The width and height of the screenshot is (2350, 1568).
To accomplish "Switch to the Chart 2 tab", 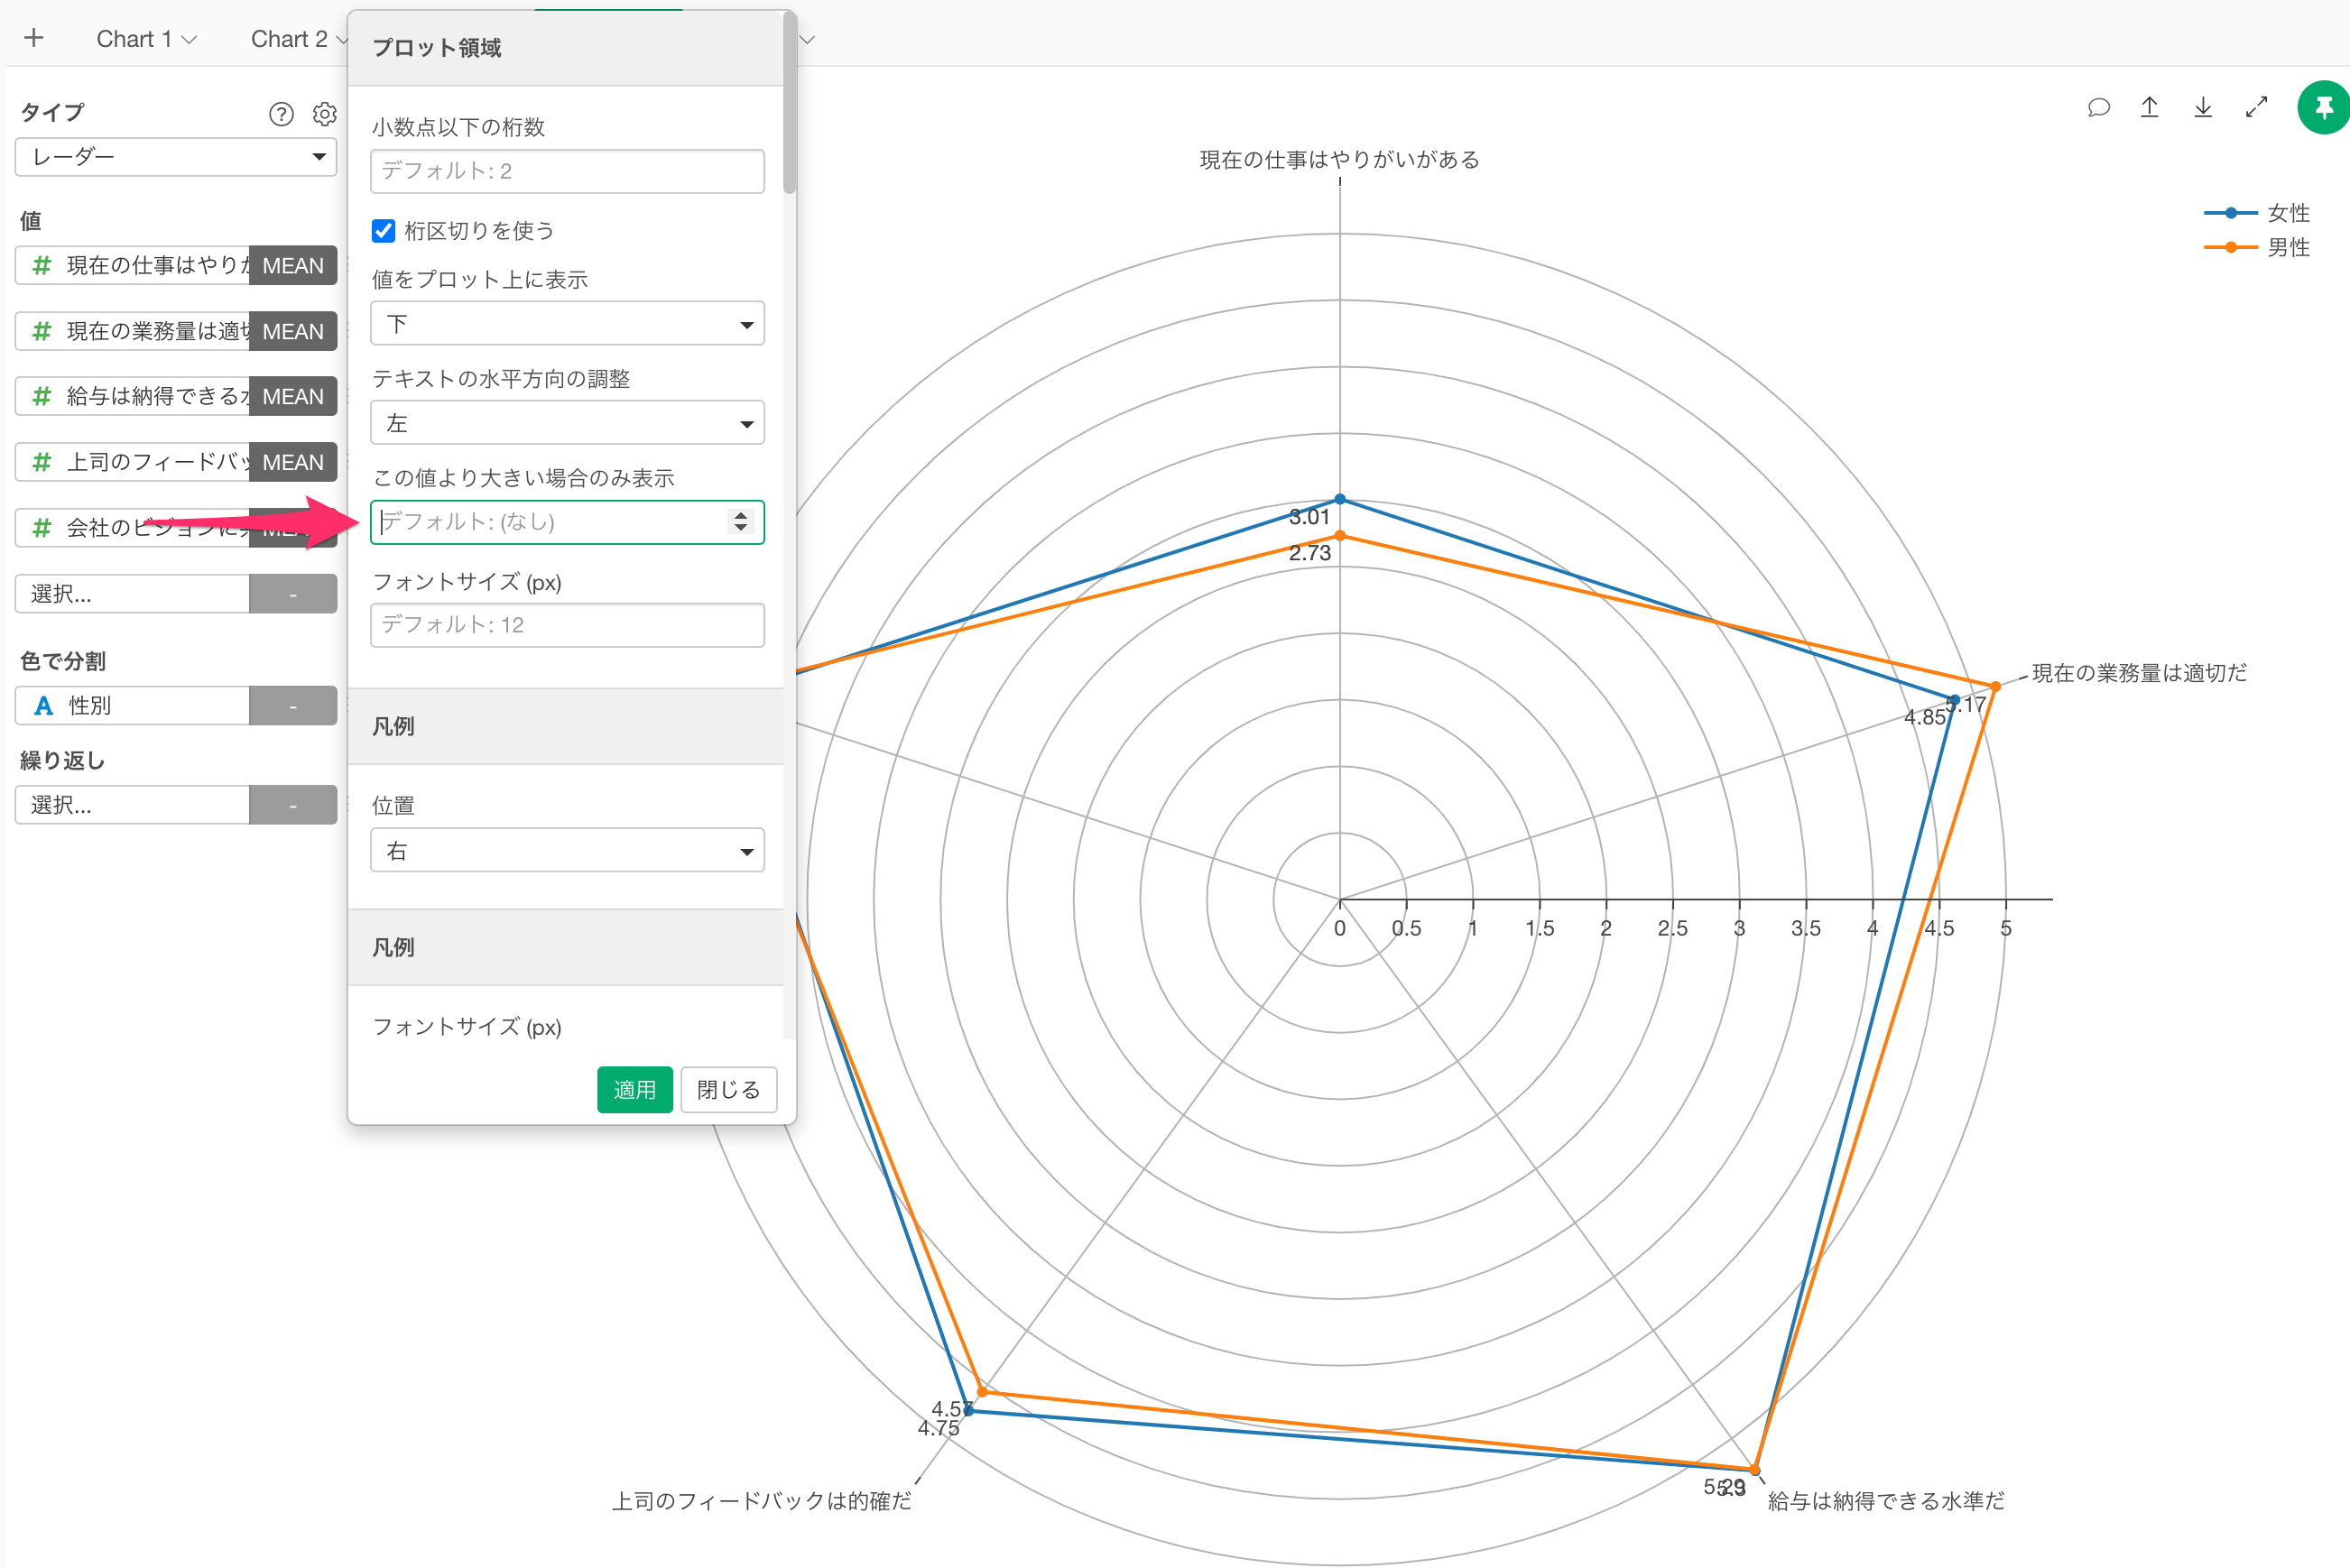I will coord(289,39).
